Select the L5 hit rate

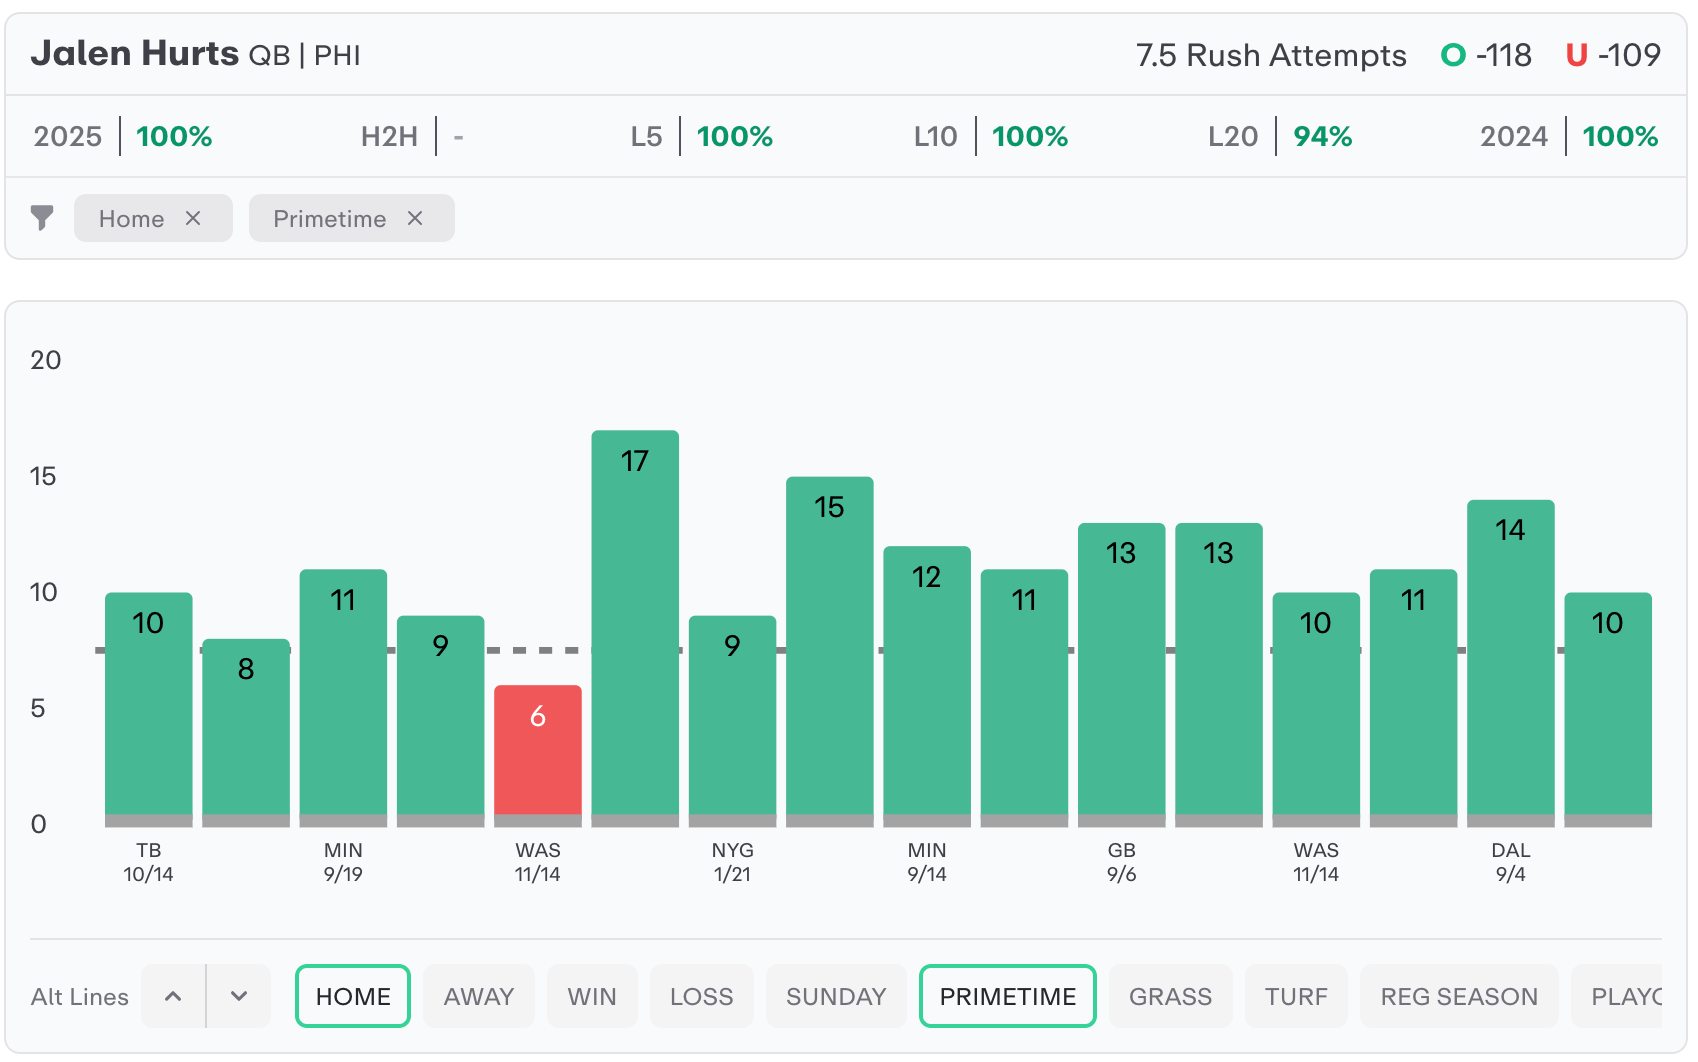pyautogui.click(x=702, y=136)
